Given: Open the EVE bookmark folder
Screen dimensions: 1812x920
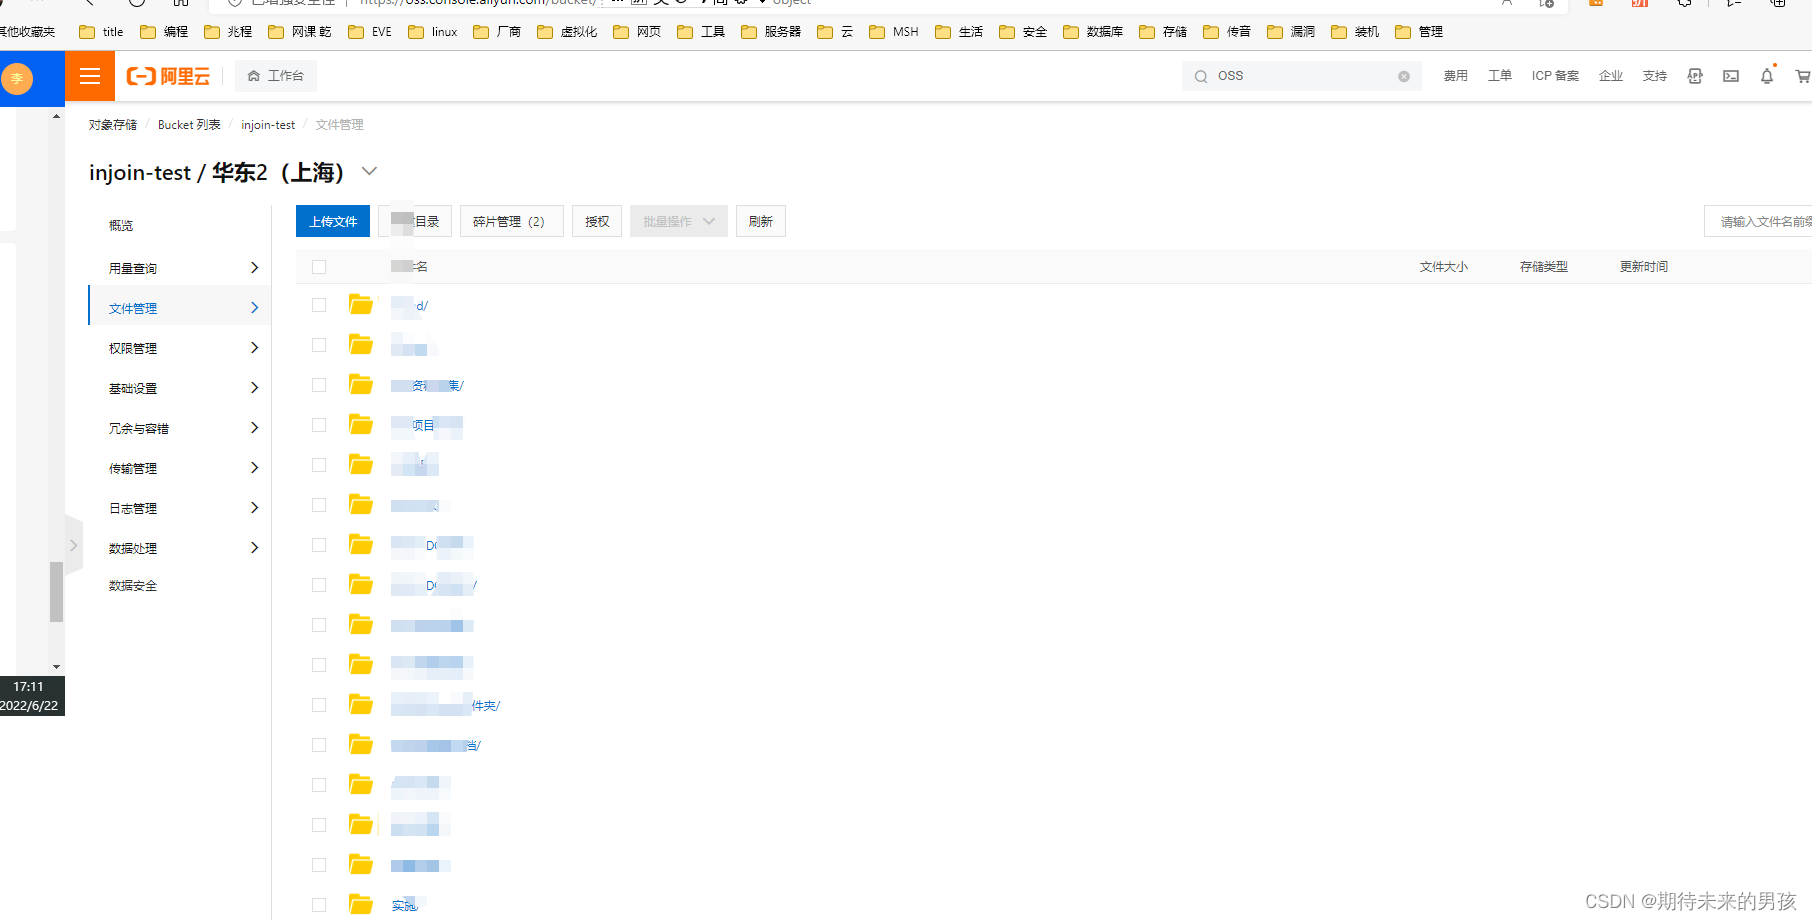Looking at the screenshot, I should click(x=370, y=32).
